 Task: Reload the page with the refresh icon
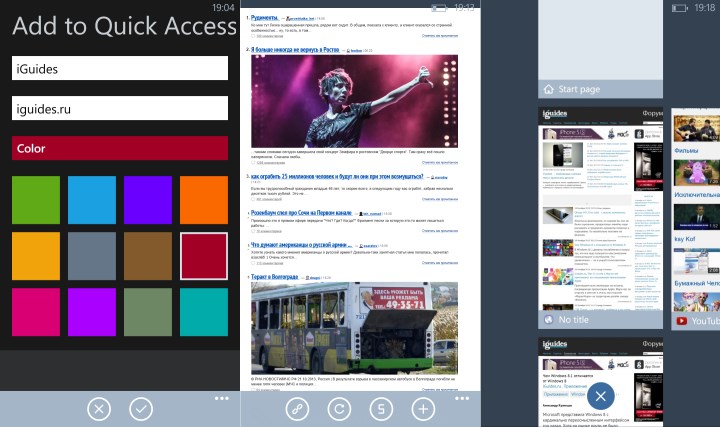(339, 408)
